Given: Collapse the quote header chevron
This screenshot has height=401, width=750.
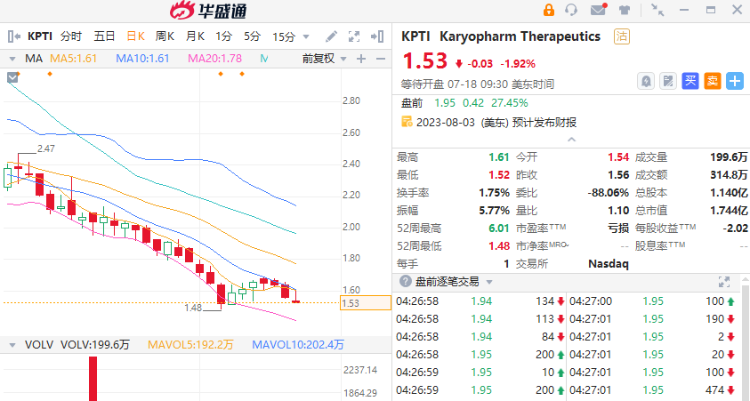Looking at the screenshot, I should pos(571,140).
